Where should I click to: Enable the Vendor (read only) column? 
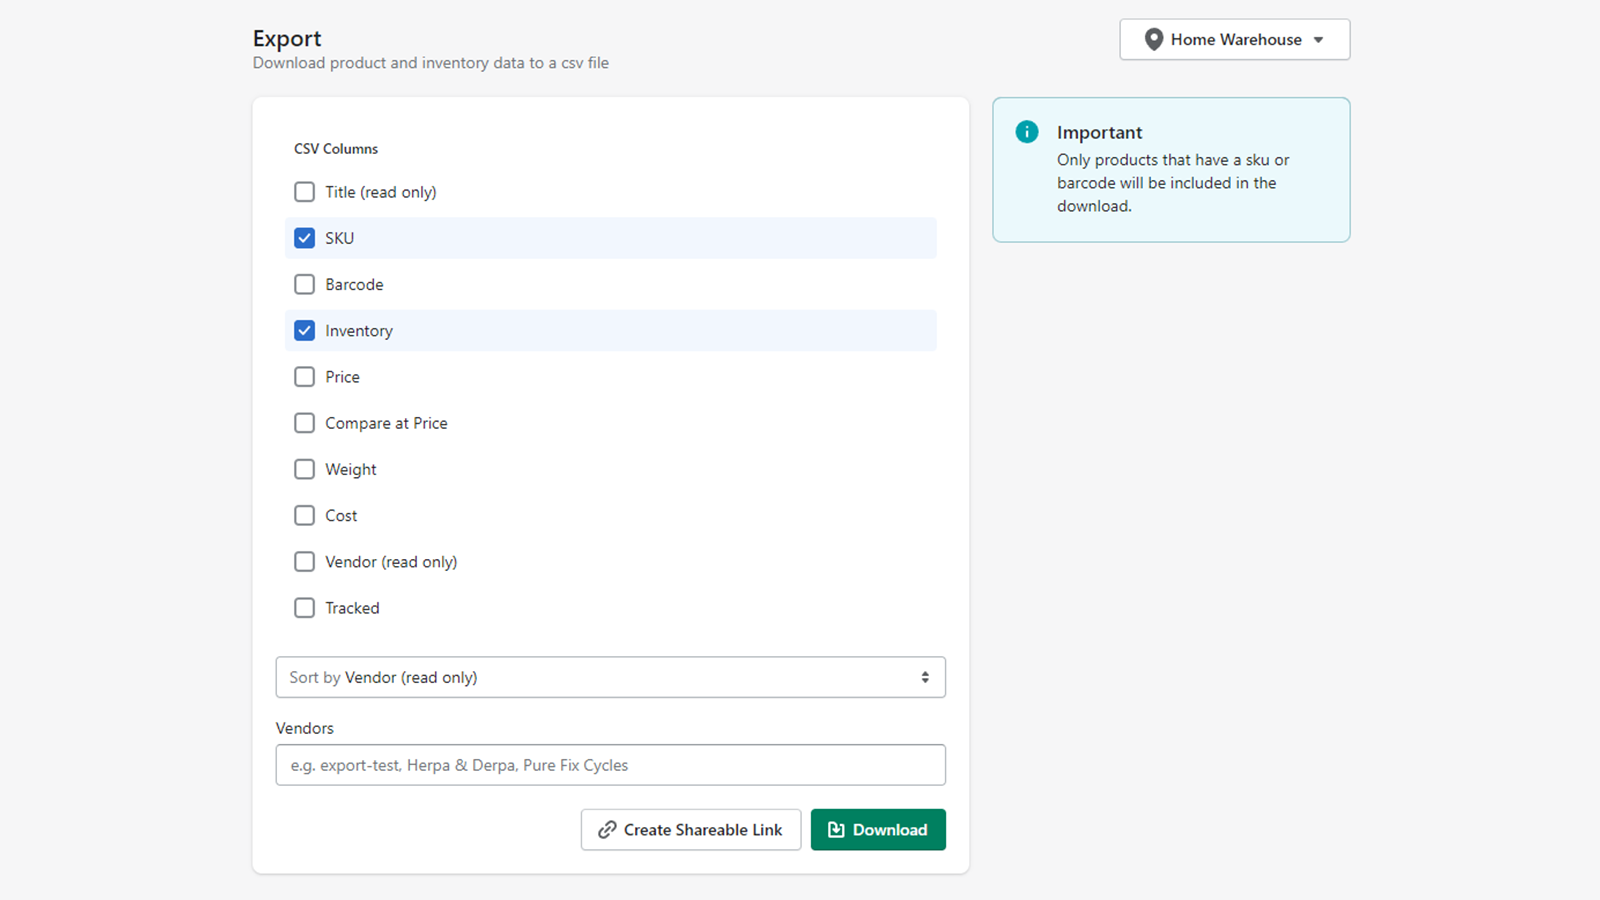[304, 561]
